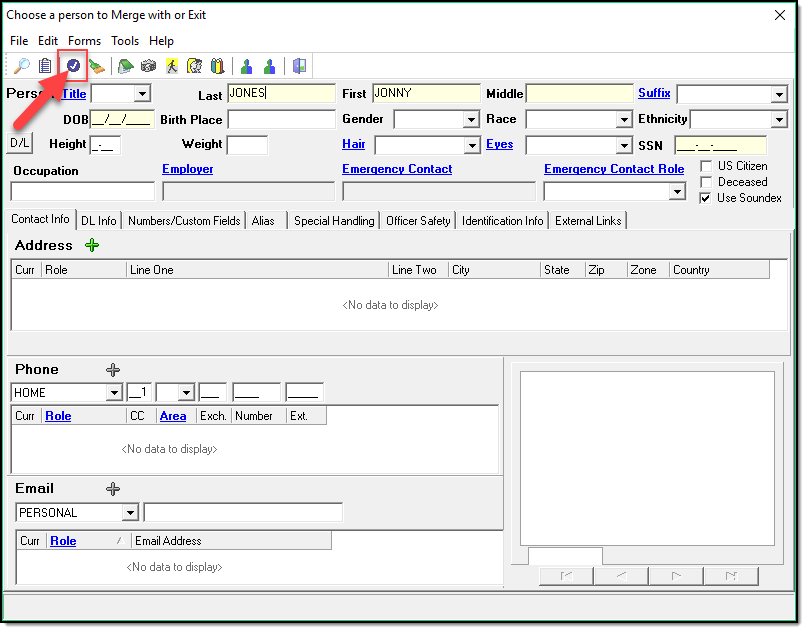Check the Deceased checkbox

point(706,182)
